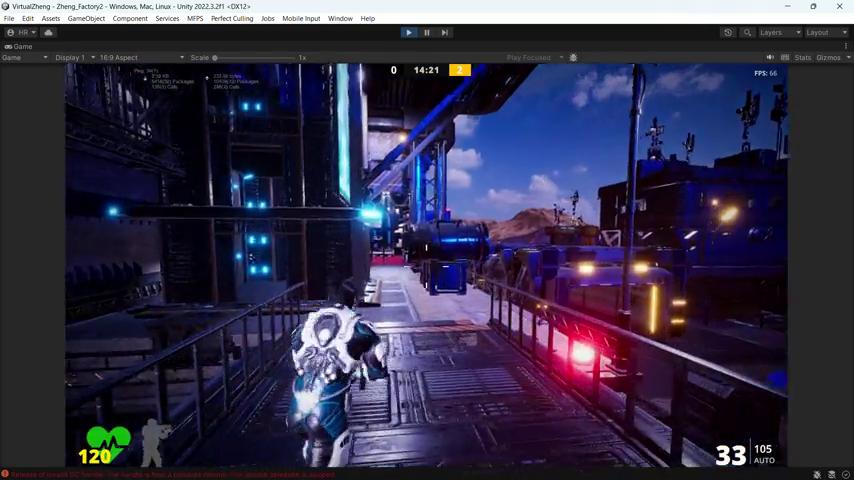Open the Window menu

(340, 19)
